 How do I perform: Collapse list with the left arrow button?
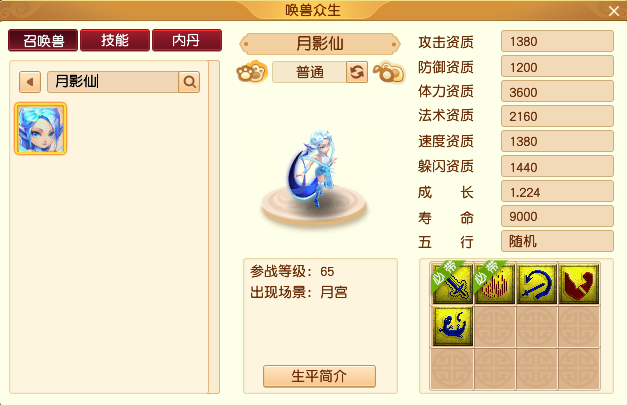pyautogui.click(x=30, y=82)
